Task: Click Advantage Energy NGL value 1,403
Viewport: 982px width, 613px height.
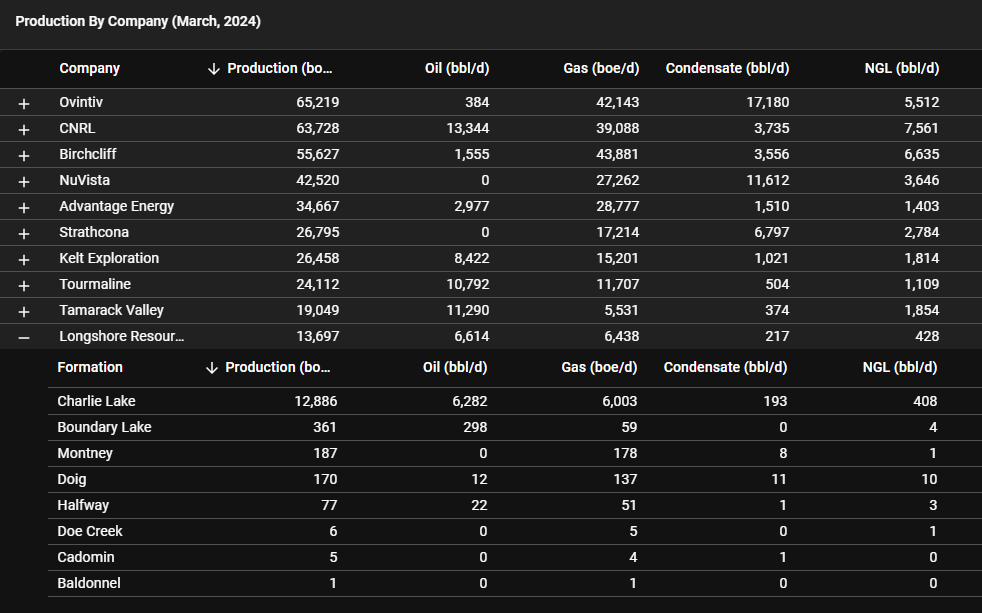Action: 922,206
